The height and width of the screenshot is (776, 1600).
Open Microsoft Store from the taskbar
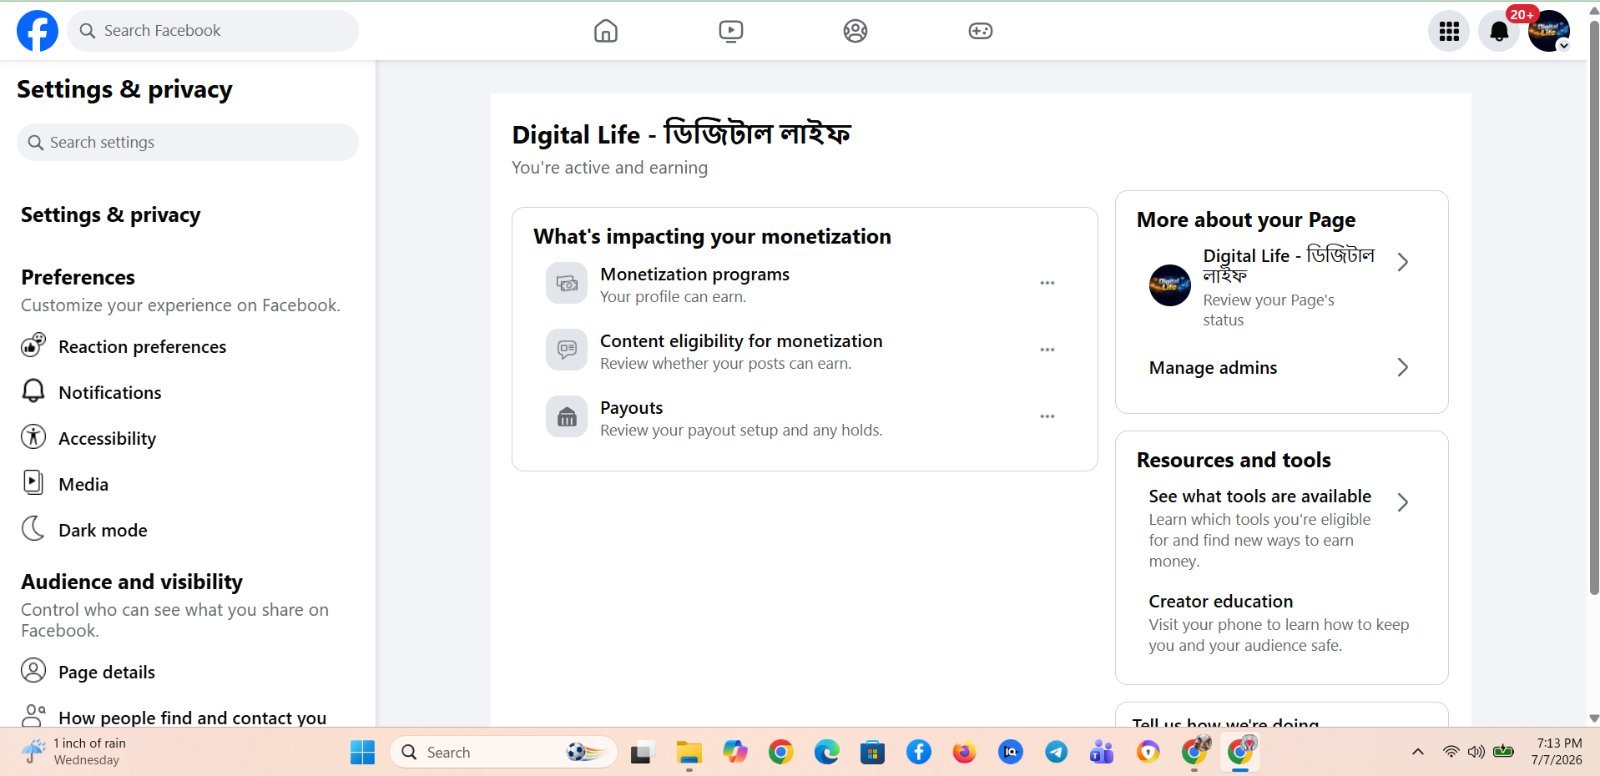point(873,753)
